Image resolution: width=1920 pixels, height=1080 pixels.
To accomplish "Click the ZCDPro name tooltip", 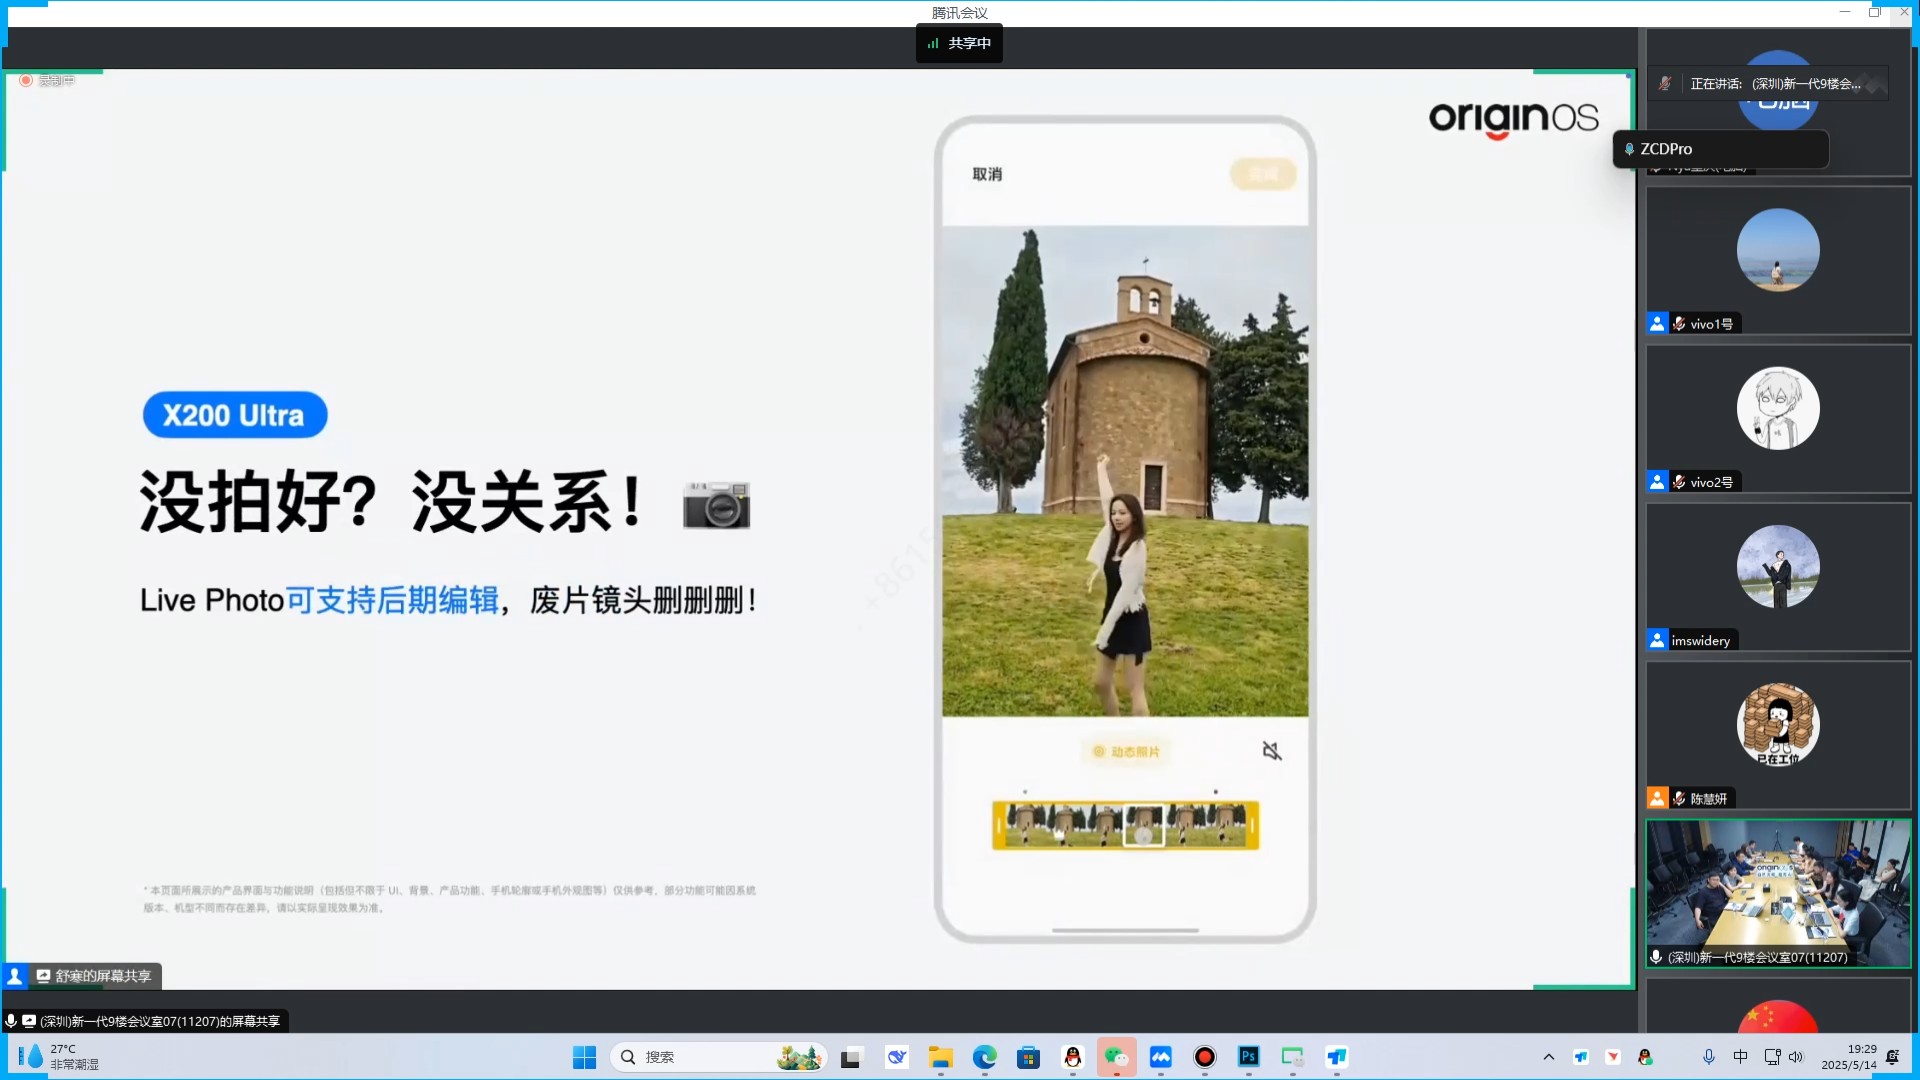I will [x=1721, y=149].
